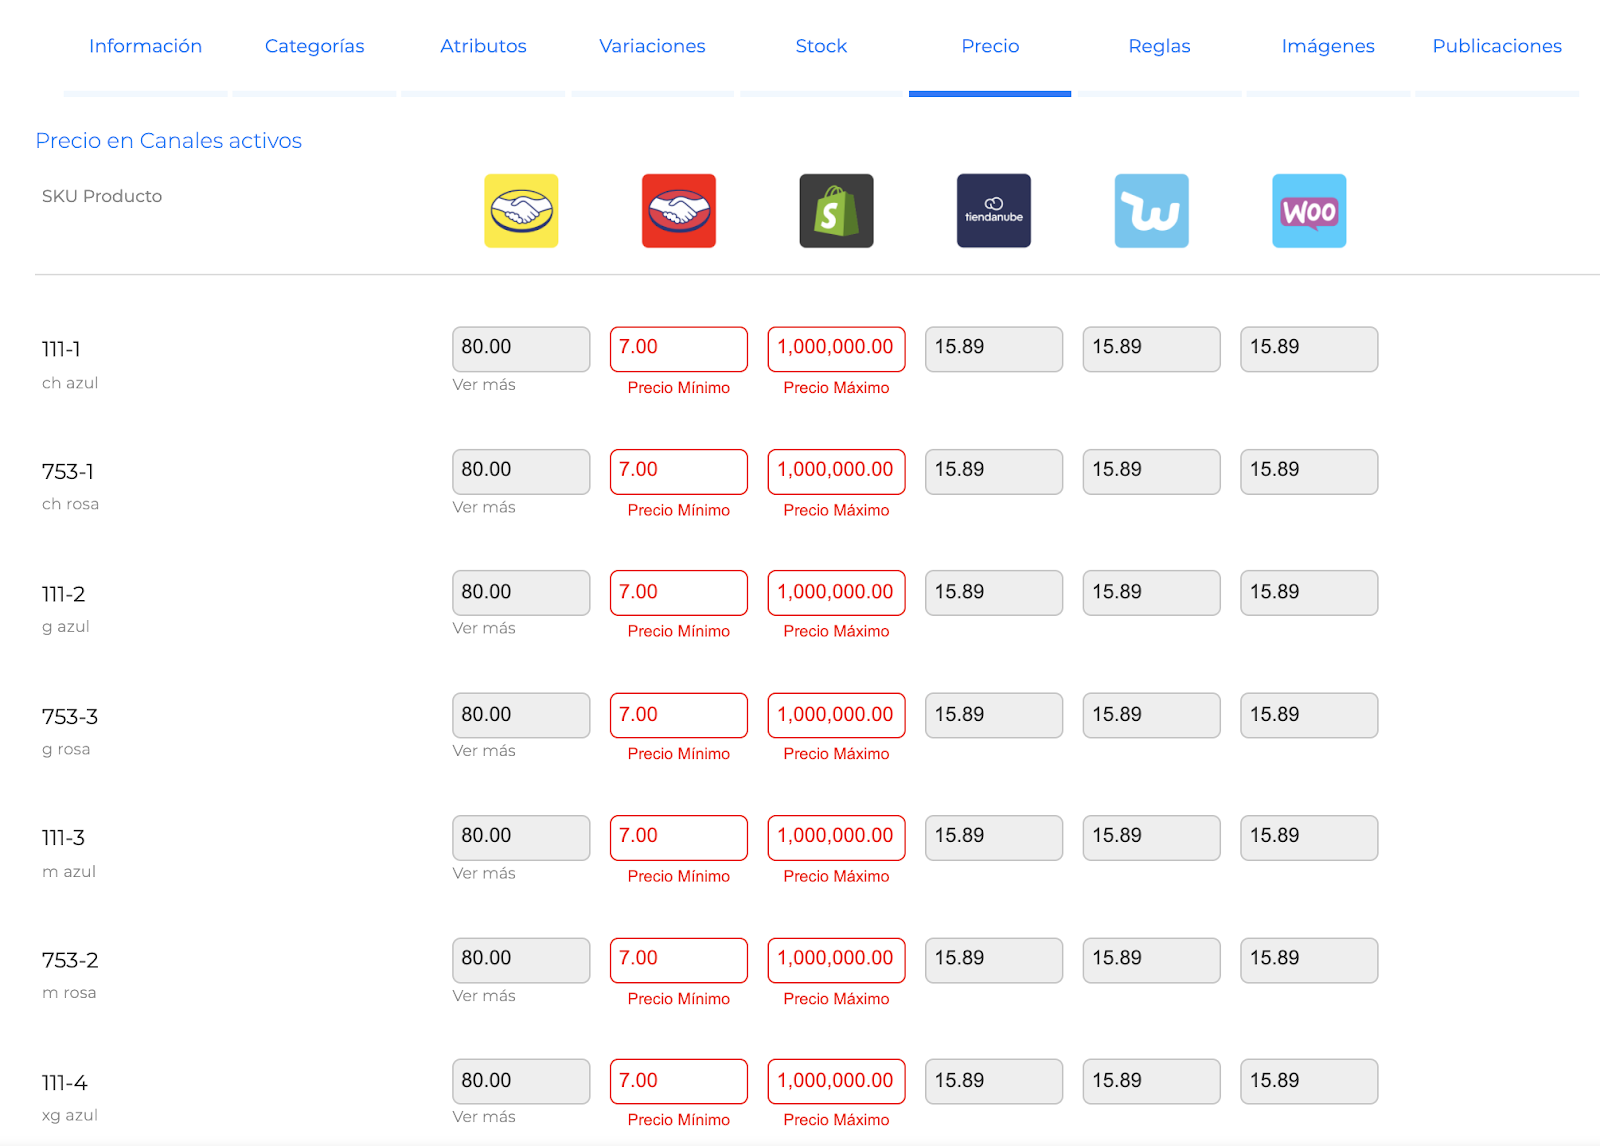Click 'Ver más' for SKU 111-4
Screen dimensions: 1600x1146
click(484, 1117)
